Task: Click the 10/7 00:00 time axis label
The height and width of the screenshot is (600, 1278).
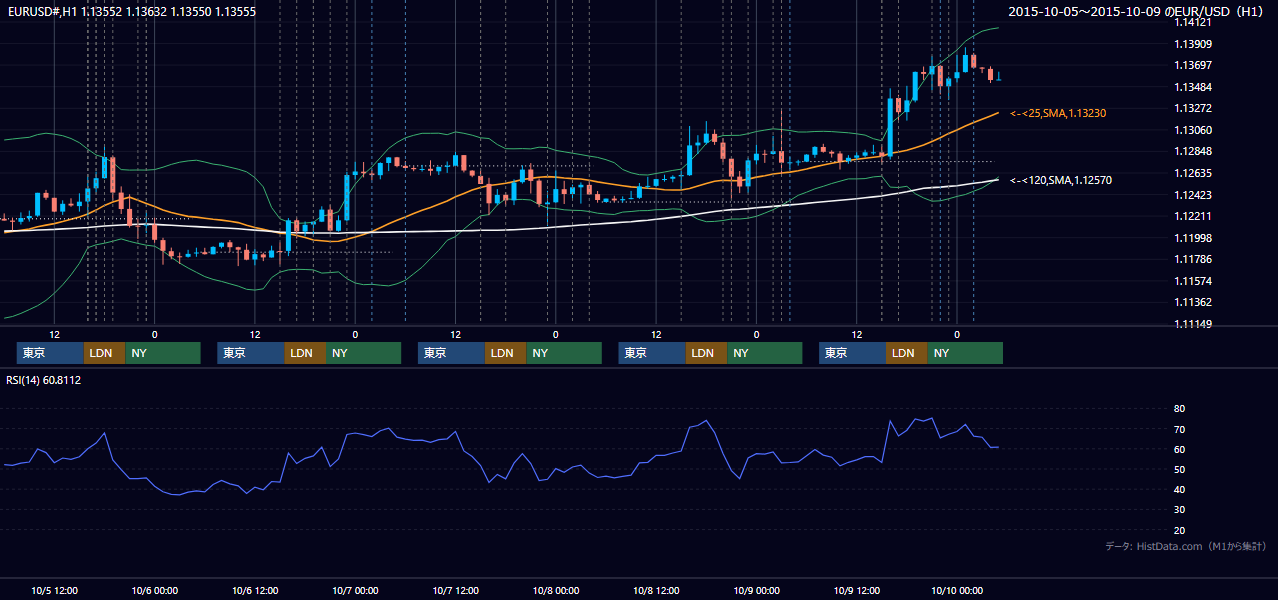Action: [355, 590]
